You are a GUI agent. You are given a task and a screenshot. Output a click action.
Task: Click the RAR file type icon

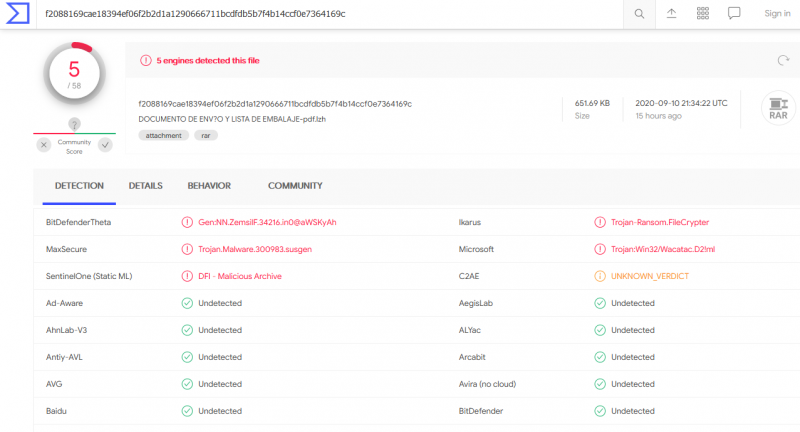pos(777,108)
